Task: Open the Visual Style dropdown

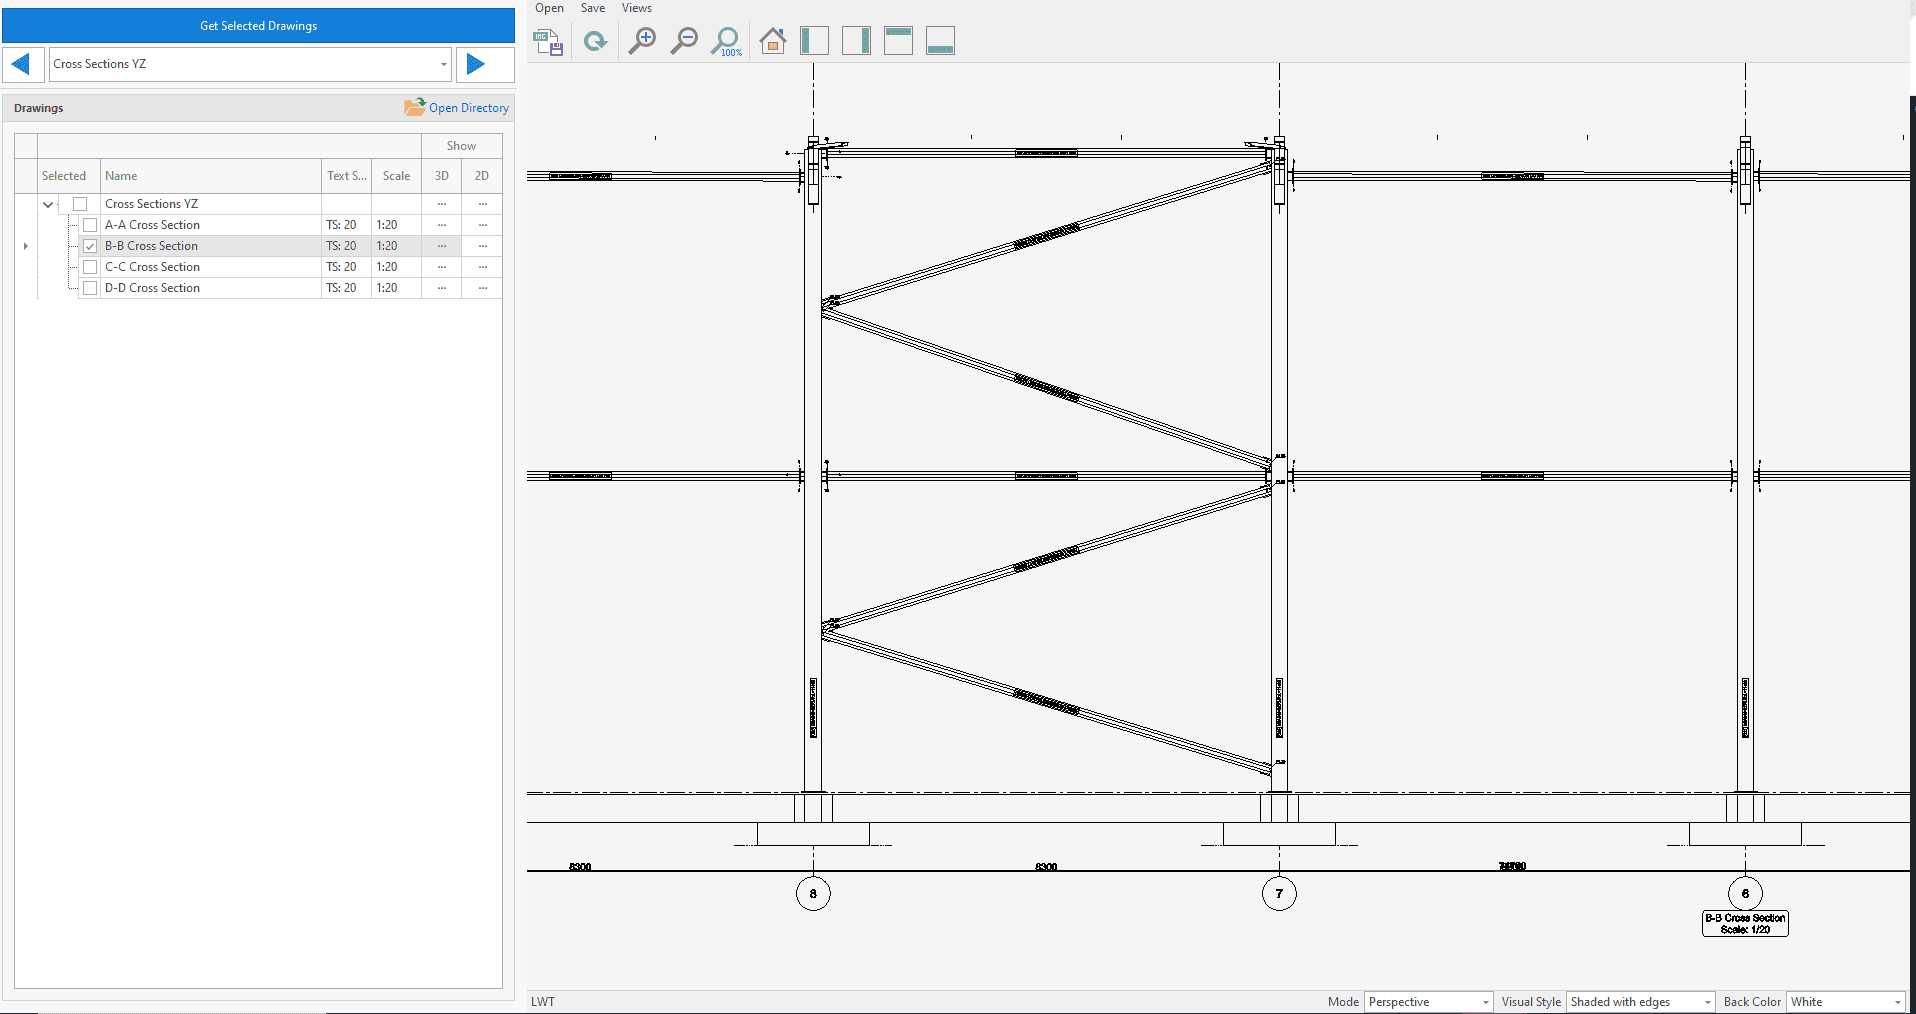Action: coord(1640,1002)
